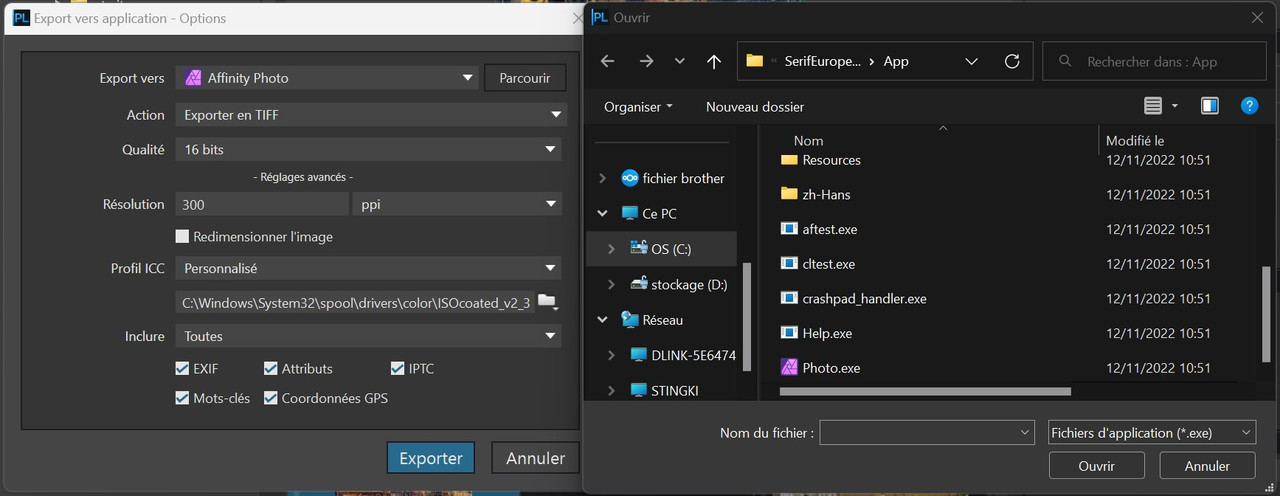
Task: Open the file type filter Fichiers d'application
Action: click(1151, 433)
